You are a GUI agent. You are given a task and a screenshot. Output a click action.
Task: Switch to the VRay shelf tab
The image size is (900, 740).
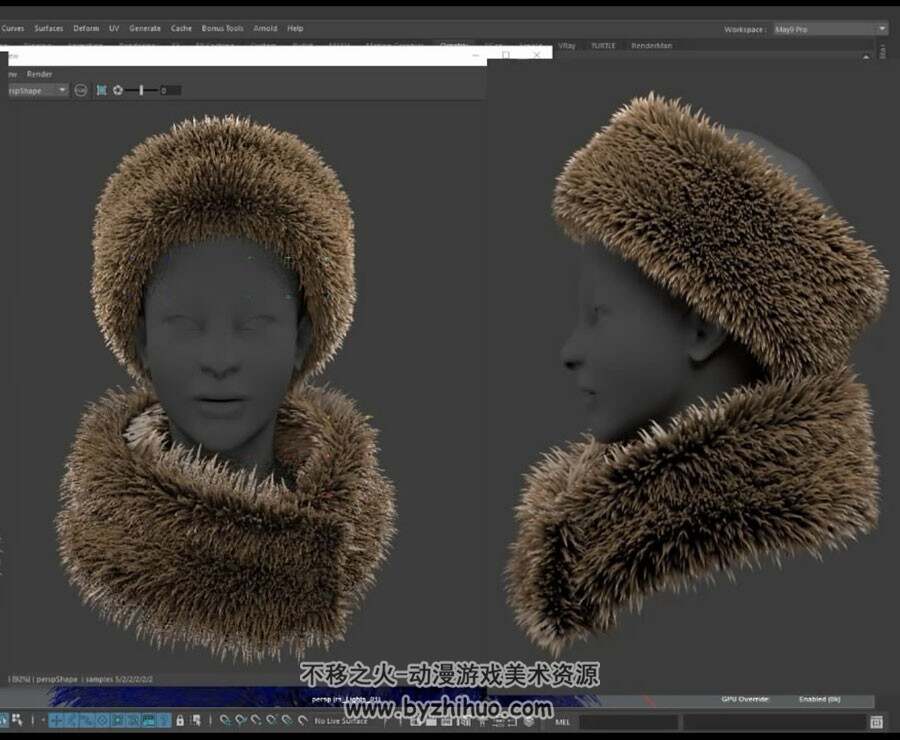point(567,45)
